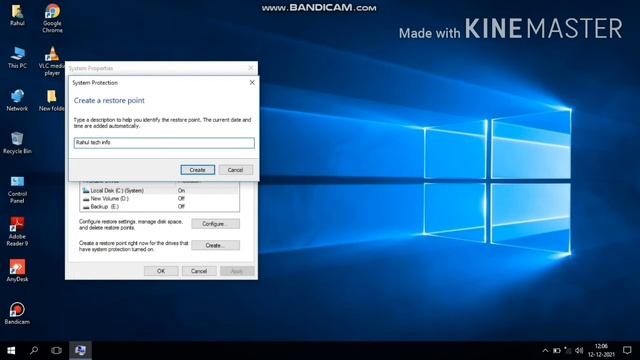This screenshot has width=640, height=360.
Task: Select Adobe Reader 9 desktop icon
Action: click(x=17, y=231)
